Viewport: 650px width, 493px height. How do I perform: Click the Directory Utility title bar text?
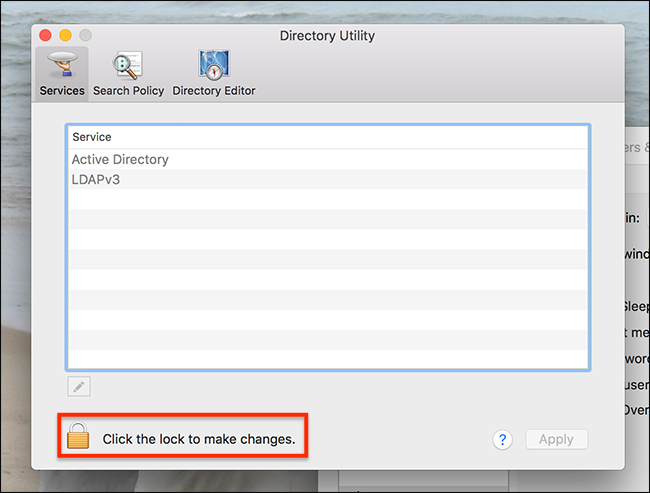[327, 36]
